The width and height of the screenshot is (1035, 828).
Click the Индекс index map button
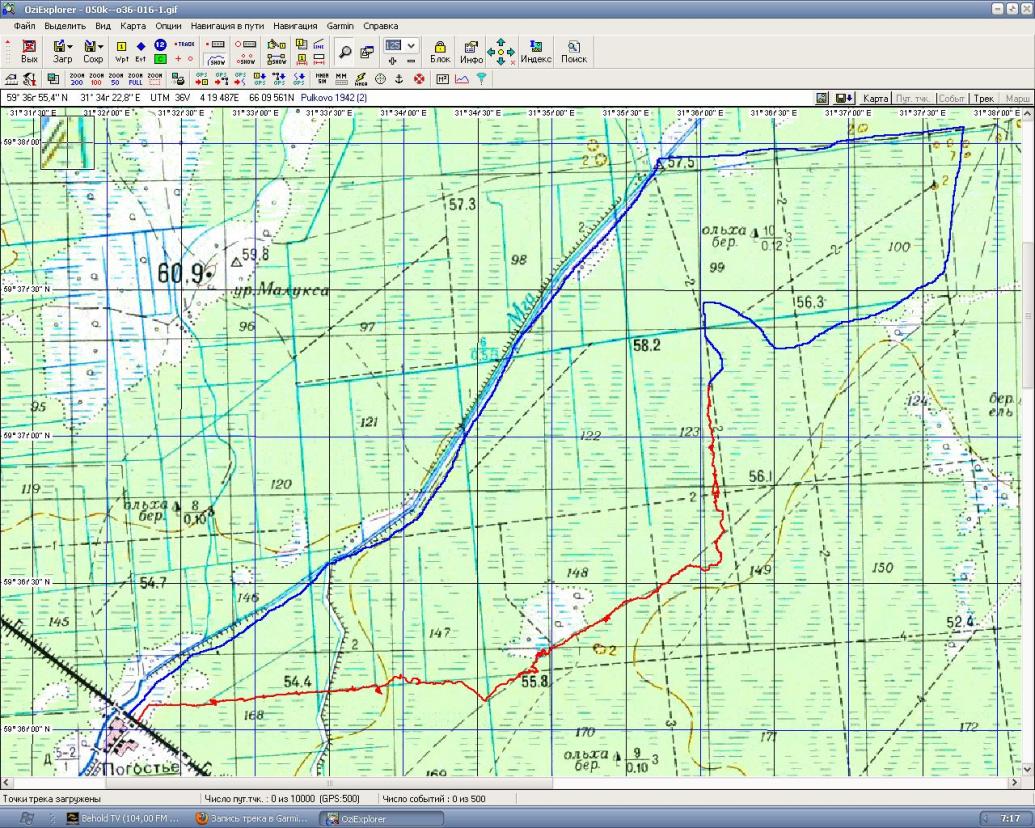pos(536,51)
